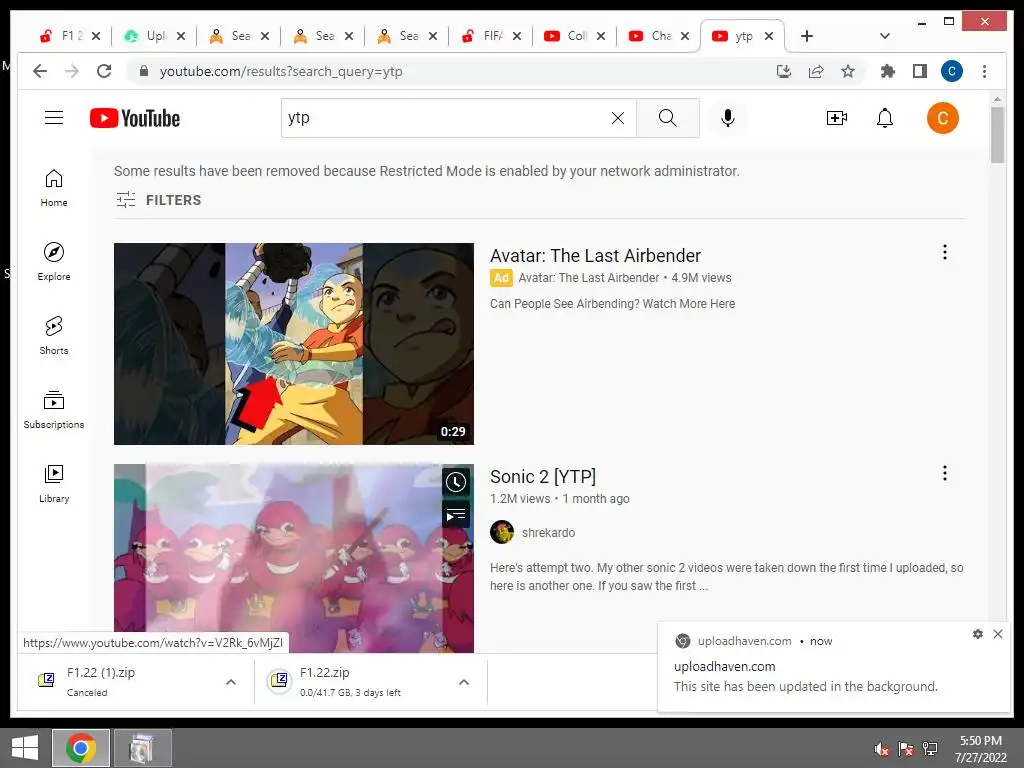Image resolution: width=1024 pixels, height=768 pixels.
Task: Close the ytp tab
Action: coord(769,36)
